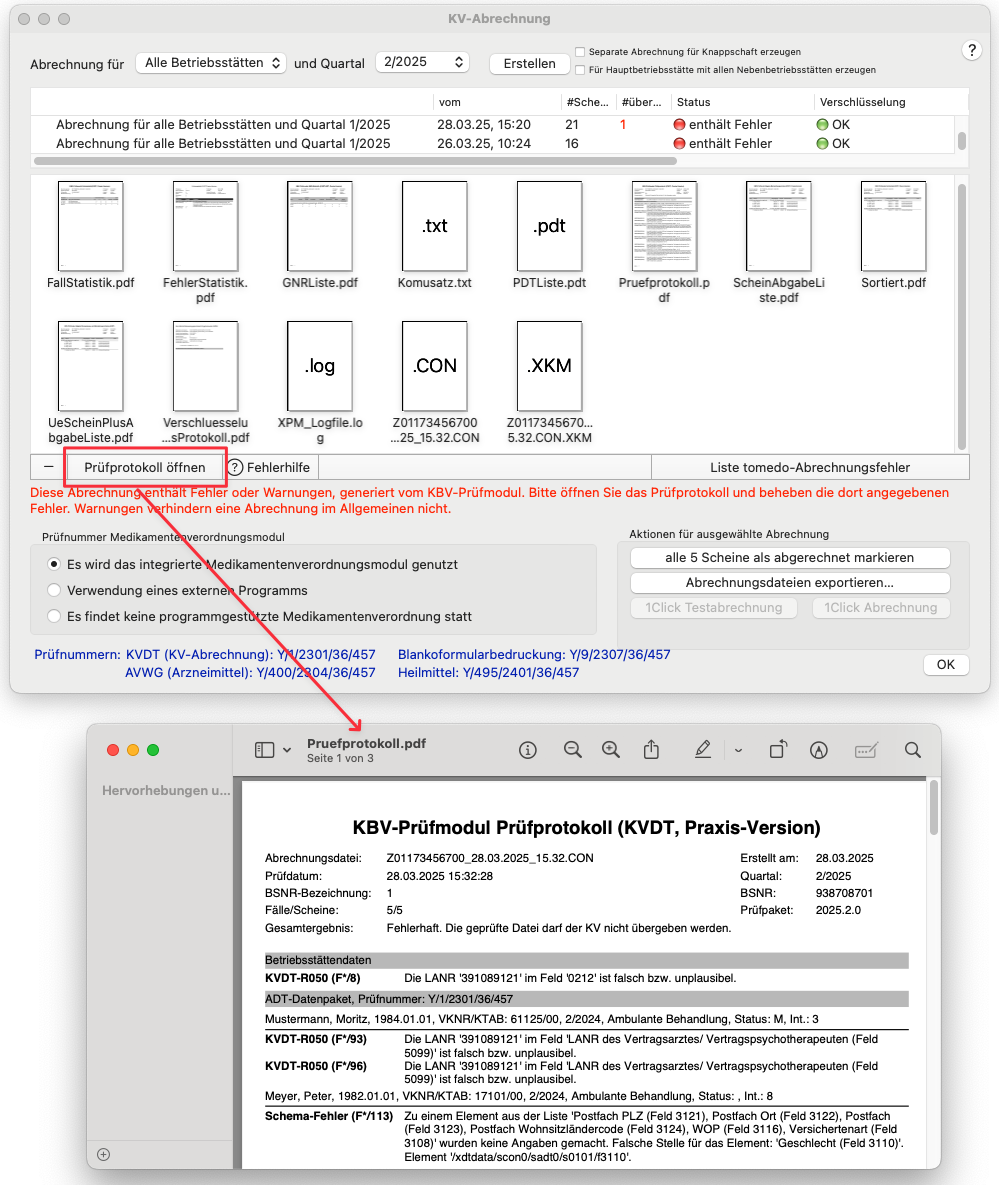Click Abrechnungsdateien exportieren button
Viewport: 999px width, 1185px height.
tap(790, 583)
